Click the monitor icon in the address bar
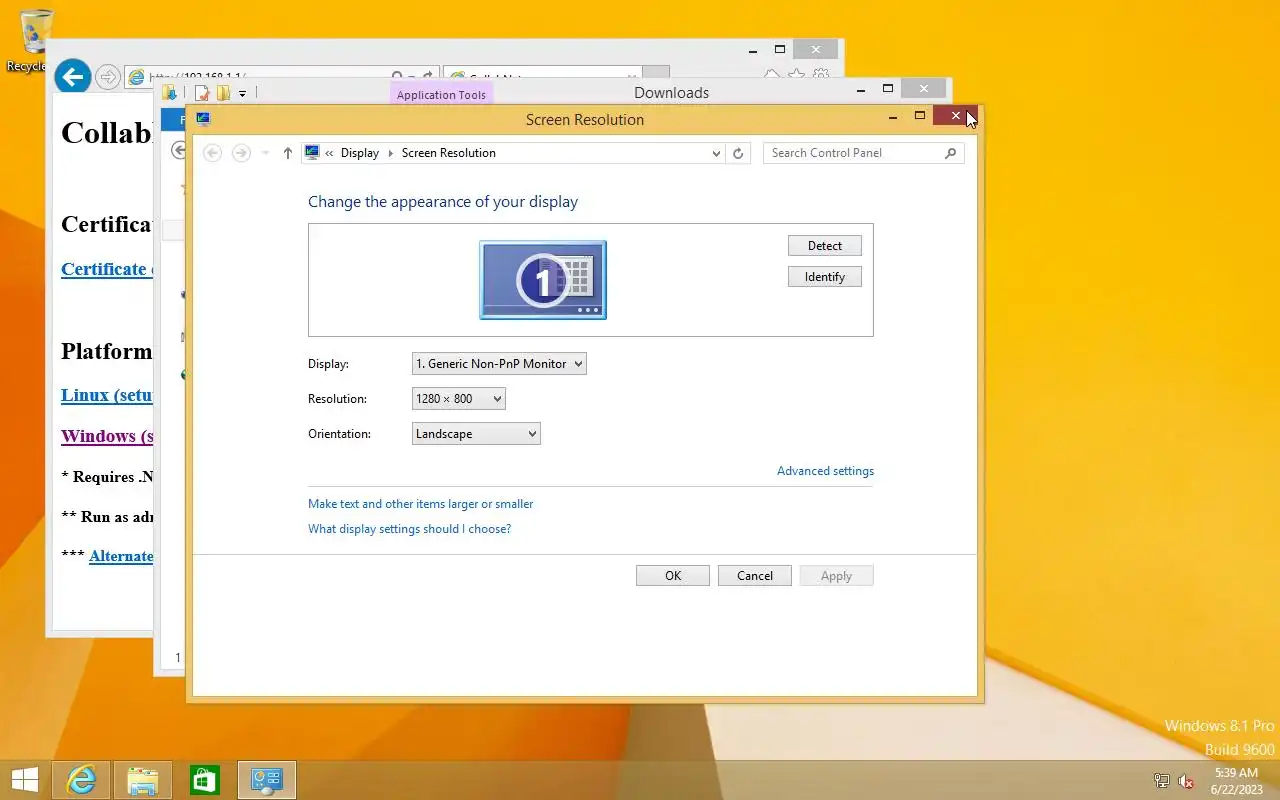Screen dimensions: 1280x800 click(x=312, y=153)
